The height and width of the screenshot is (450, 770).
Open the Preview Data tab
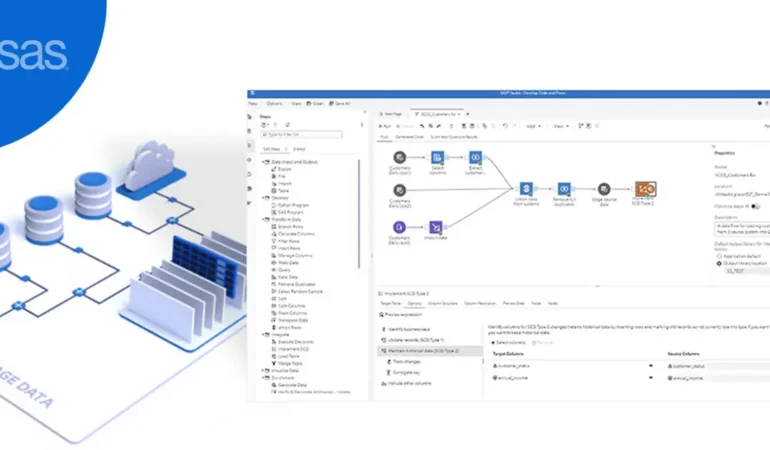click(513, 304)
